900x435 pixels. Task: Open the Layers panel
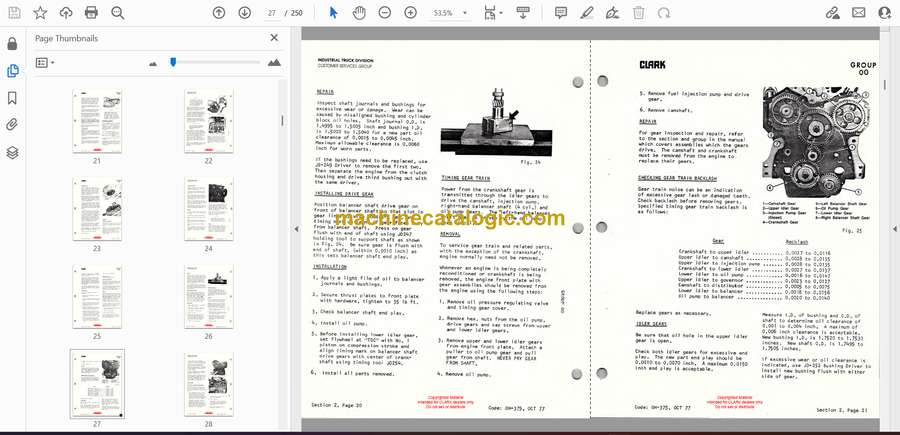[13, 152]
